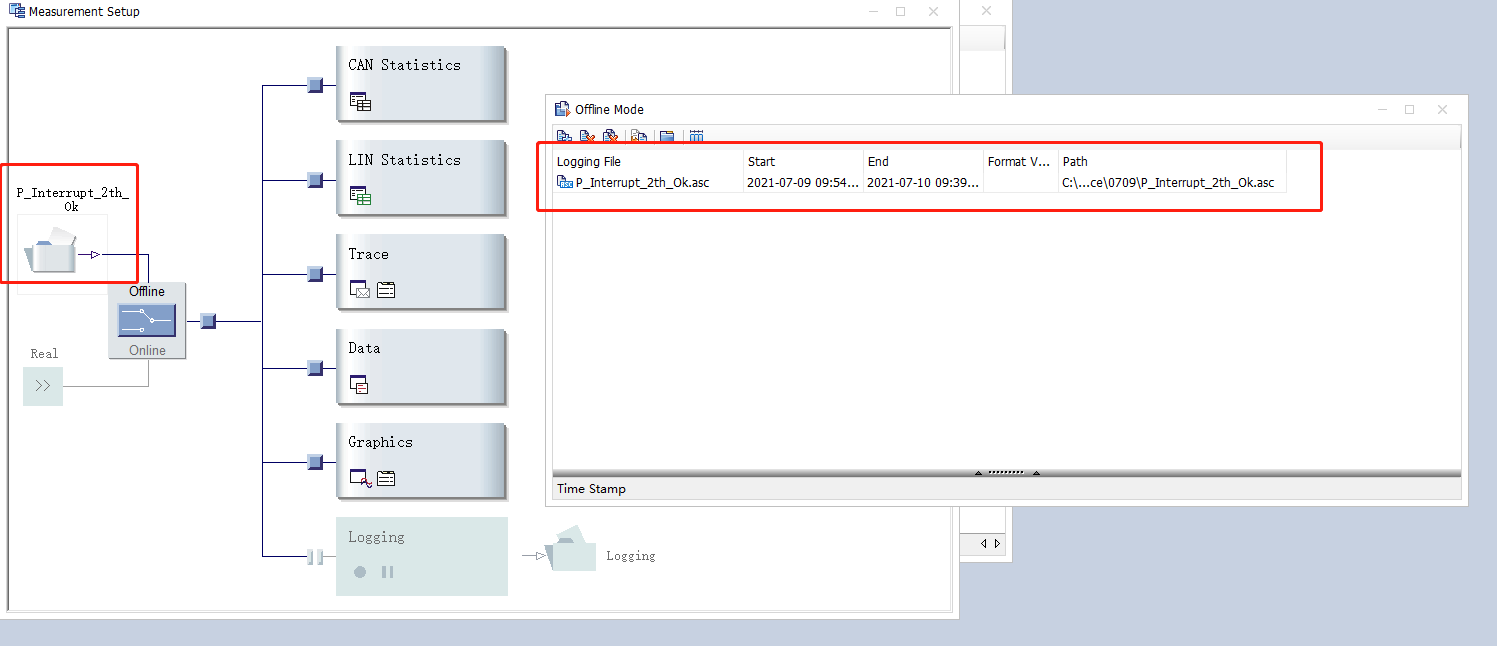
Task: Click the Offline label on mode switch
Action: pyautogui.click(x=147, y=292)
